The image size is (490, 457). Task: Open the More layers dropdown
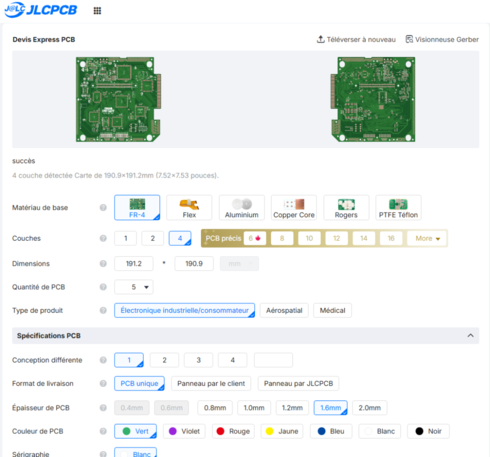click(x=427, y=238)
